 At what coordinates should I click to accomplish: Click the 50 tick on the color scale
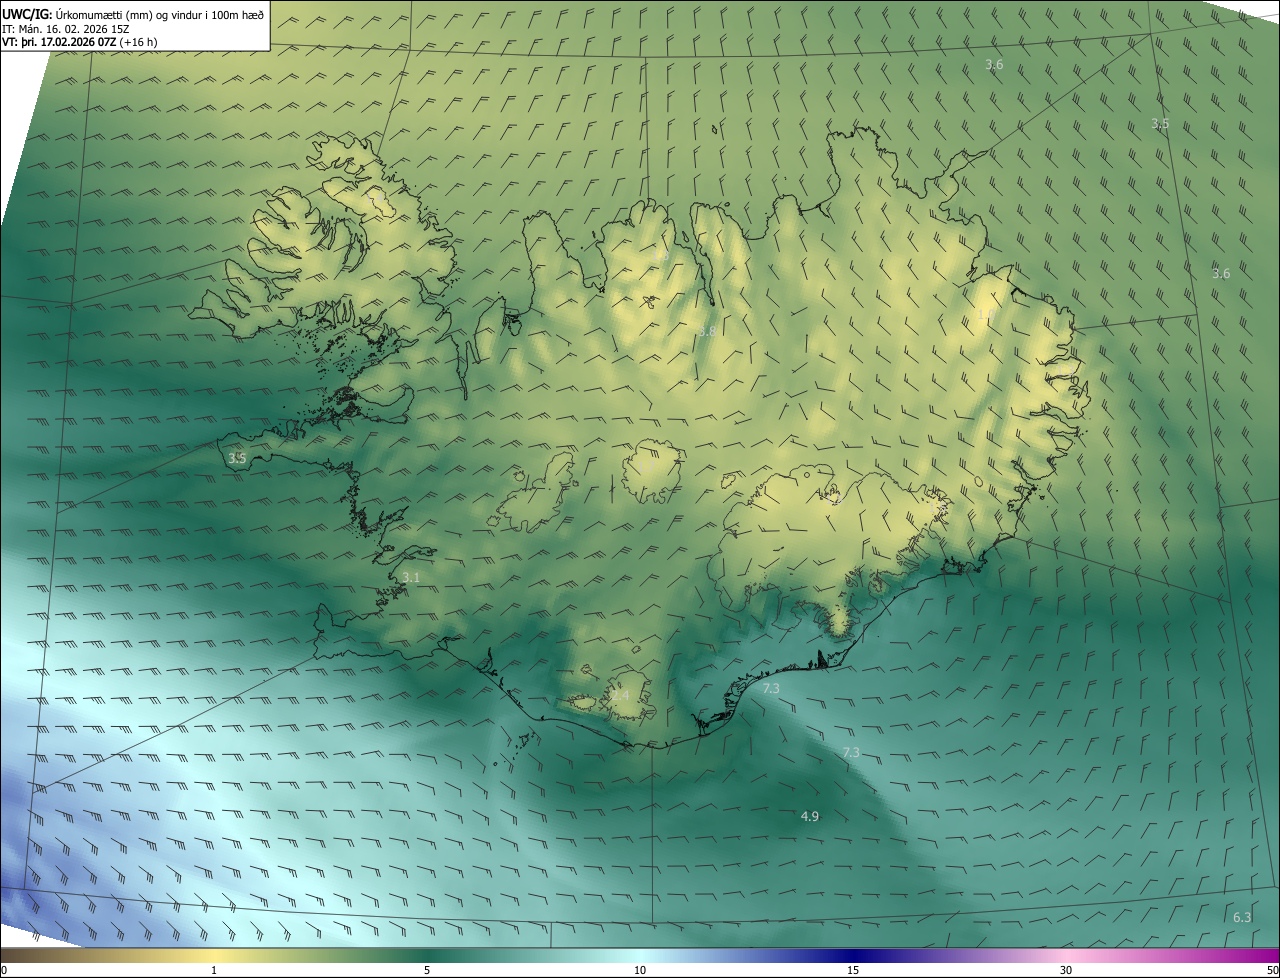pos(1272,970)
